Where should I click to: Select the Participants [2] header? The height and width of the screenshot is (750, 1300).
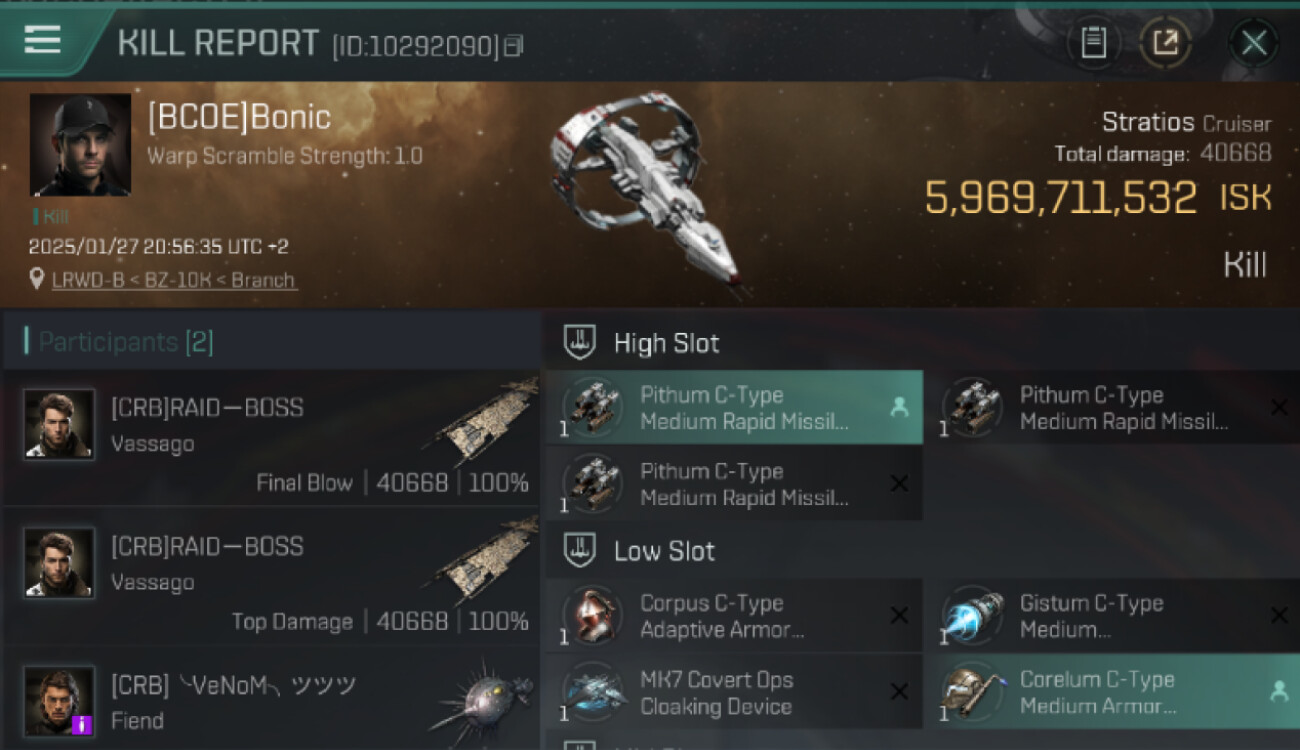[125, 342]
